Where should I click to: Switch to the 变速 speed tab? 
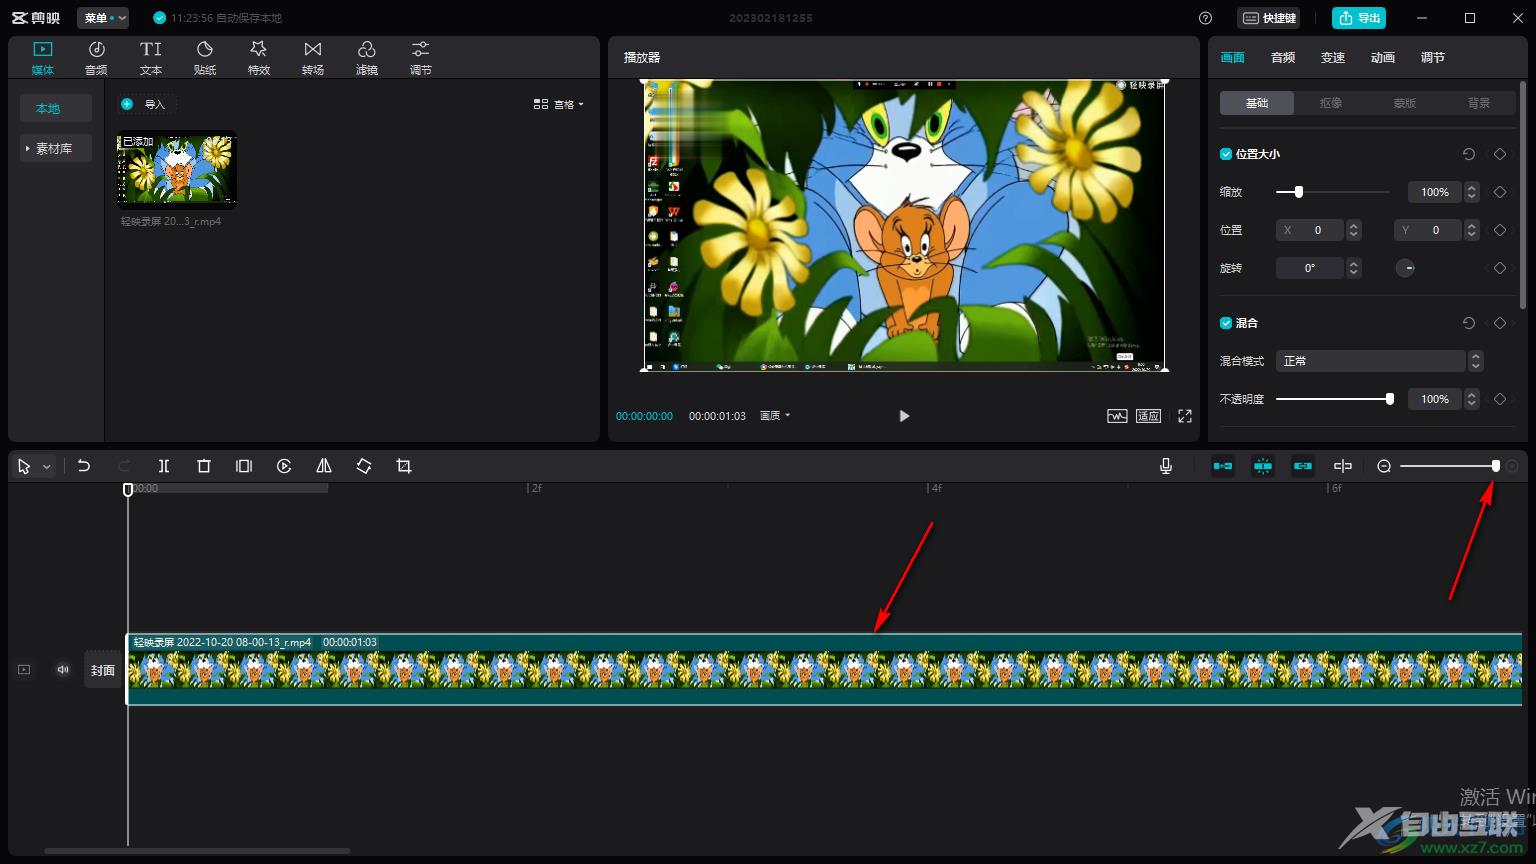(x=1333, y=58)
